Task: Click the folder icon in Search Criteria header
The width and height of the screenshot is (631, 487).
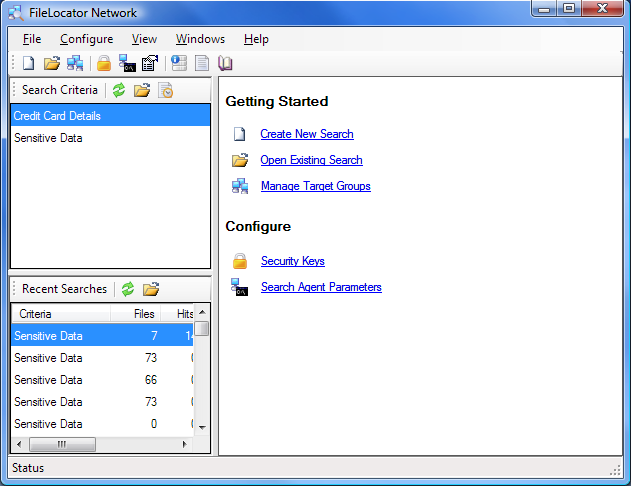Action: (x=142, y=90)
